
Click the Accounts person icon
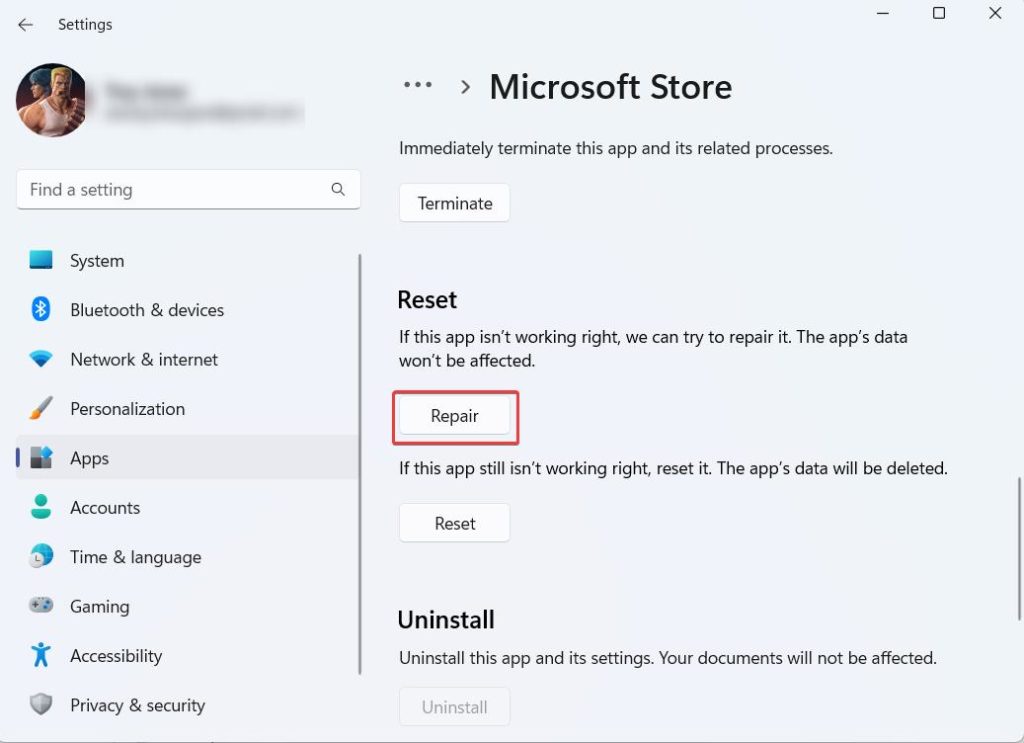click(x=41, y=508)
